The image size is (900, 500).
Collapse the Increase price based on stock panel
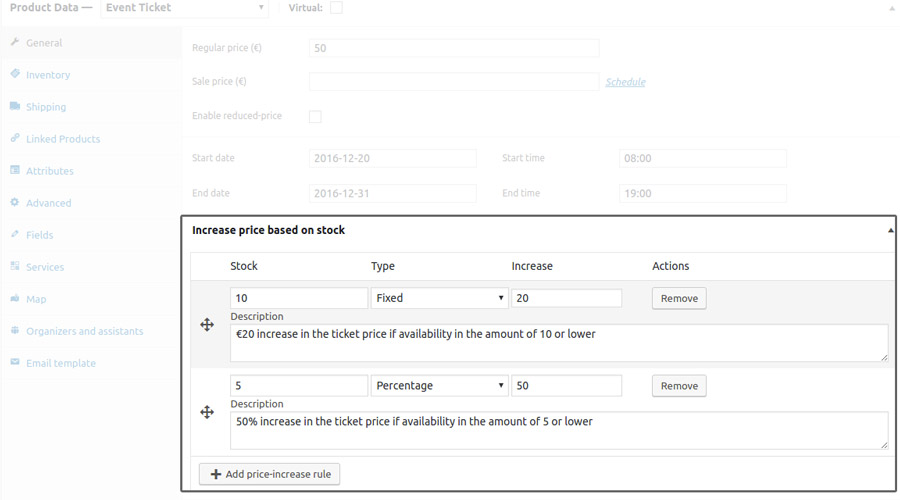(890, 230)
